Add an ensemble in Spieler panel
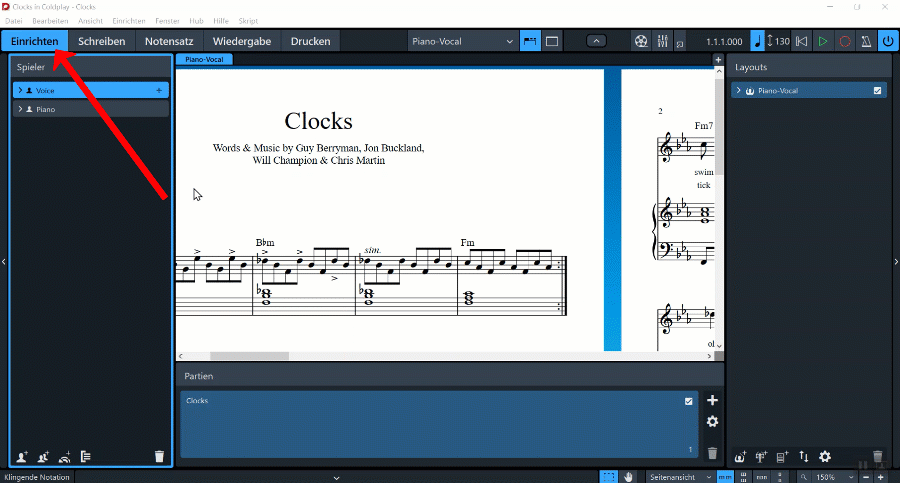Viewport: 900px width, 483px height. (64, 457)
